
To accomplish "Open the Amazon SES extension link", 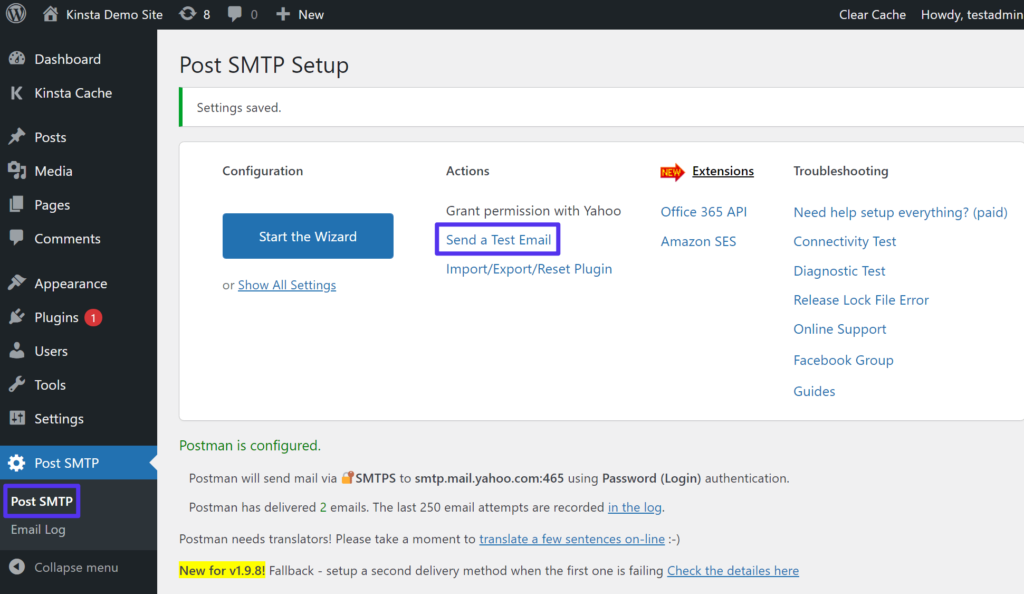I will pyautogui.click(x=698, y=241).
